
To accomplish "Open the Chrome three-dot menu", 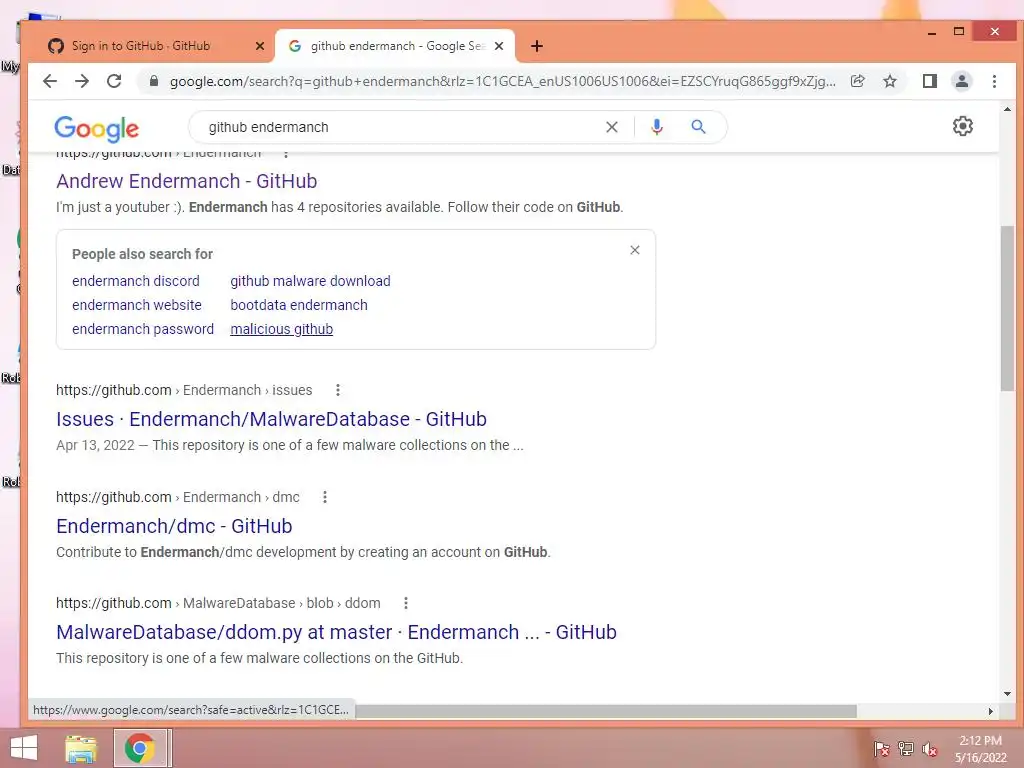I will 994,81.
